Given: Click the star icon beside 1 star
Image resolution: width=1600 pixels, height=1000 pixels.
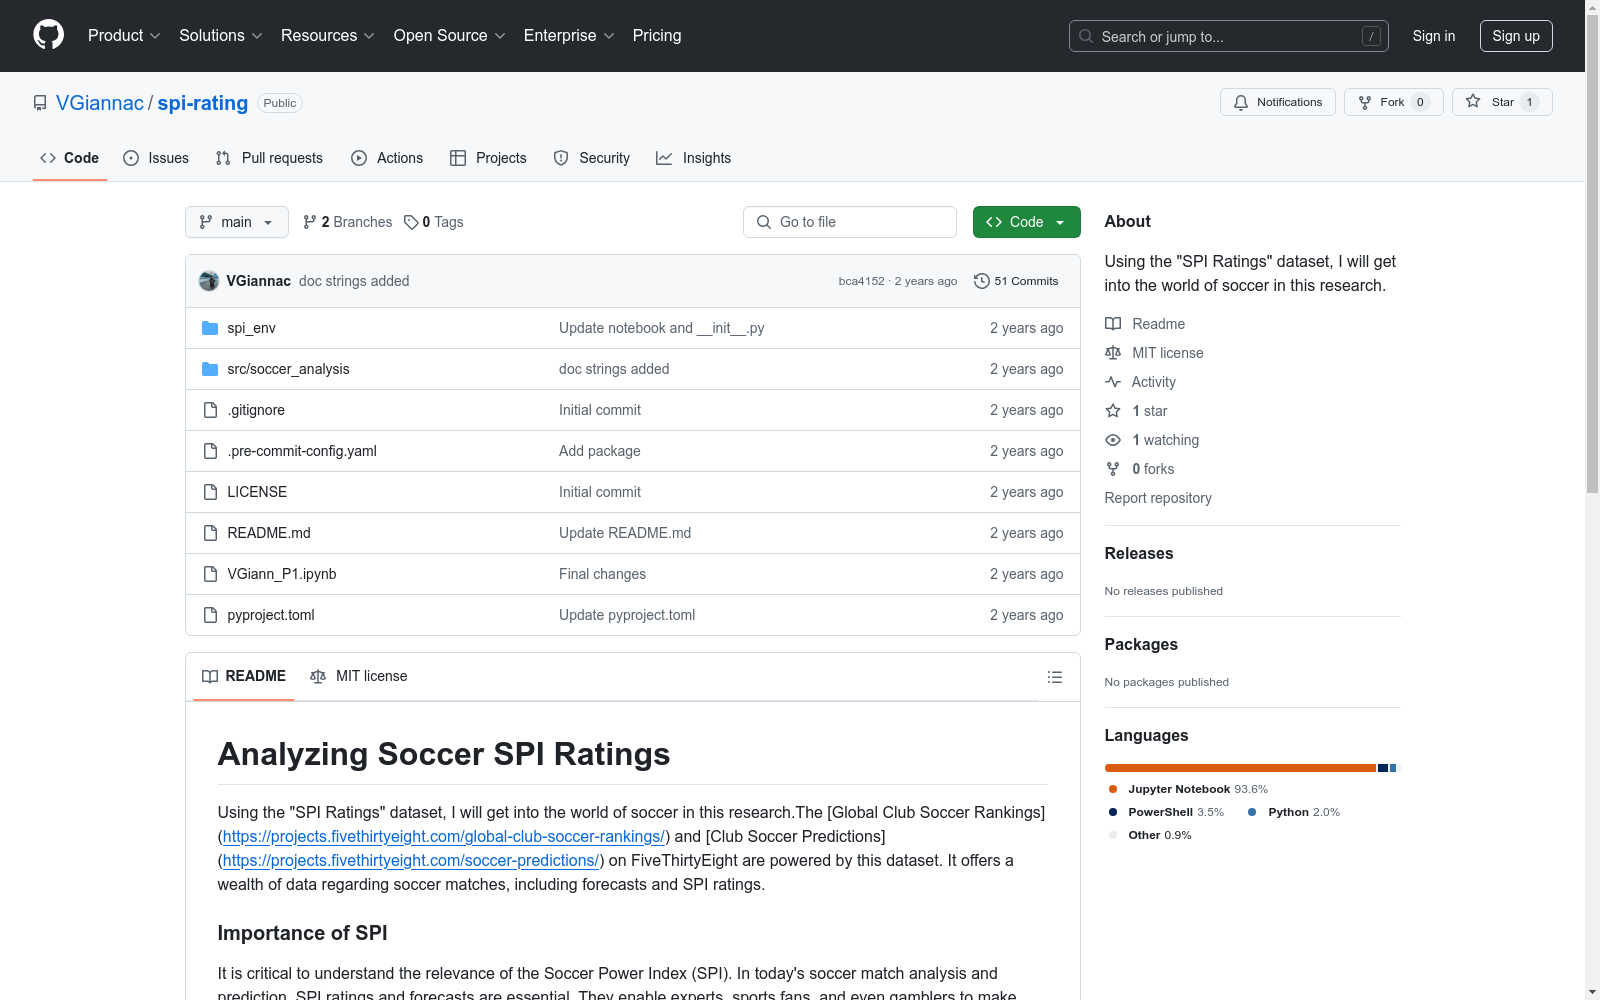Looking at the screenshot, I should coord(1113,411).
